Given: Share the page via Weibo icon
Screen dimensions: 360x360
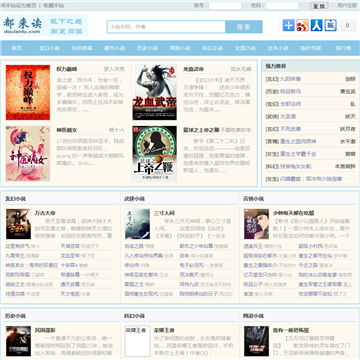Looking at the screenshot, I should [x=302, y=25].
